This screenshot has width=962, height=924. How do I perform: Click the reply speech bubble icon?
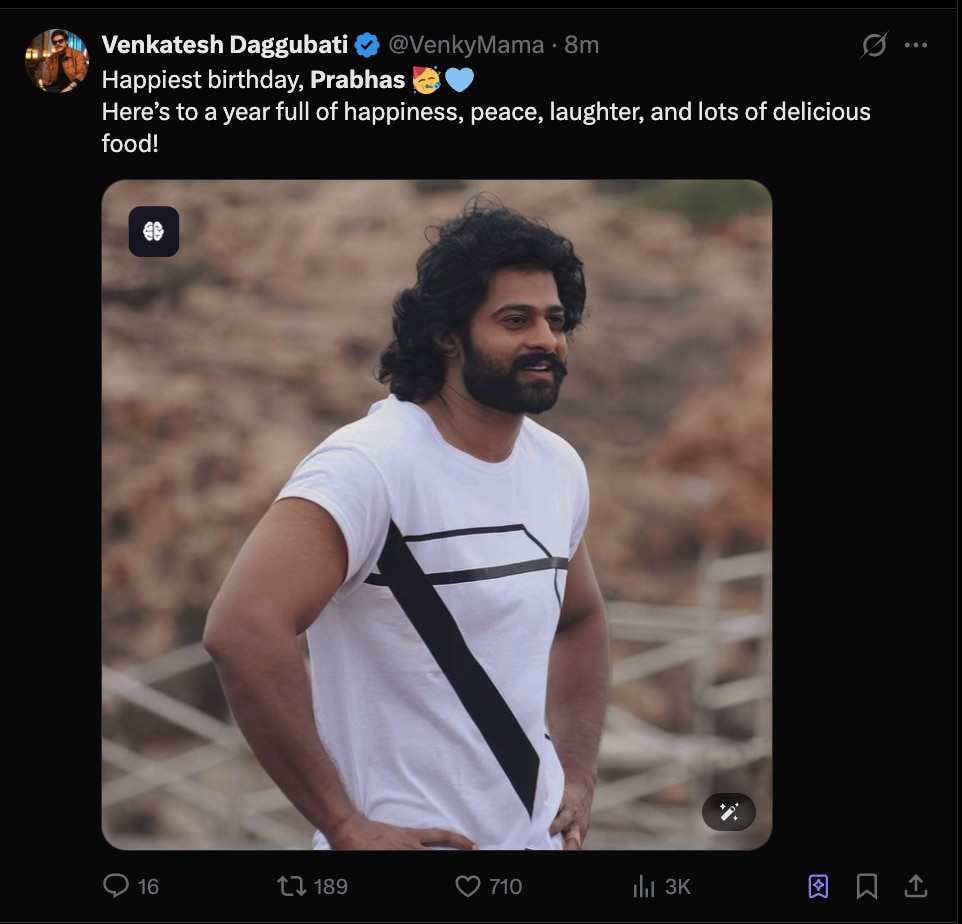[116, 886]
